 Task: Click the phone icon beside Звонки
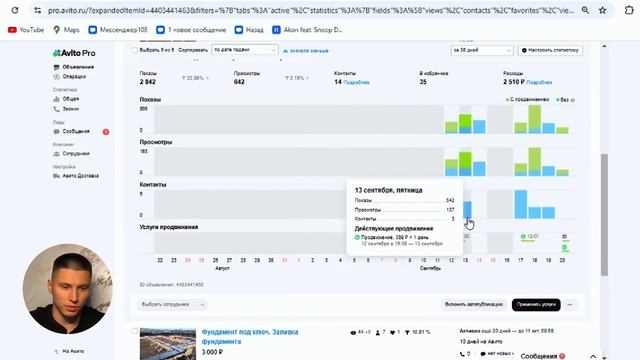(x=56, y=109)
